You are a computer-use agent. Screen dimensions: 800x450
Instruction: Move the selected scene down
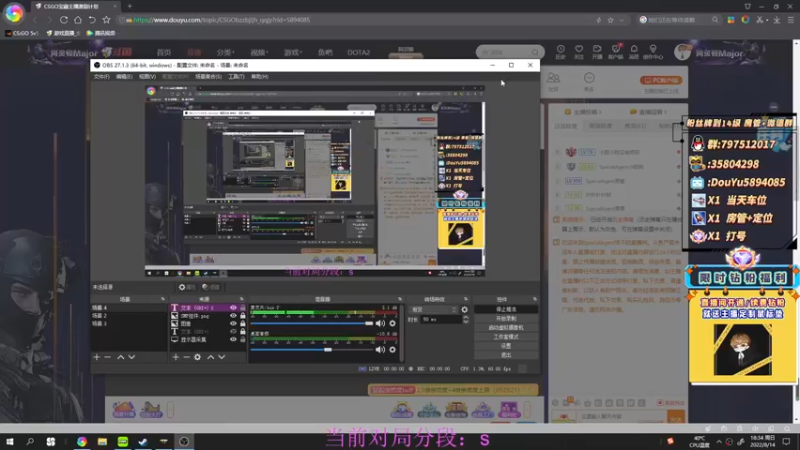(132, 357)
